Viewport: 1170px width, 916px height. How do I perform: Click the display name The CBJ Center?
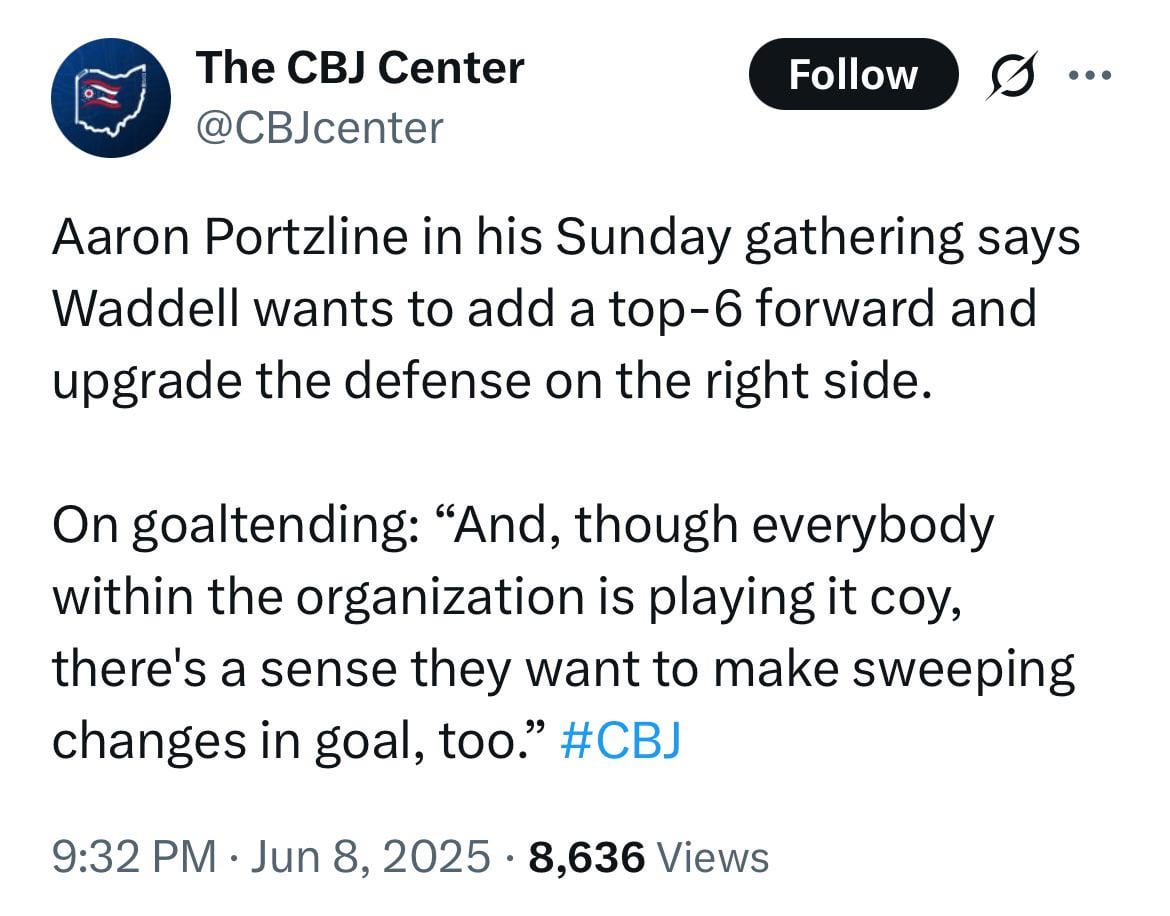[x=360, y=68]
